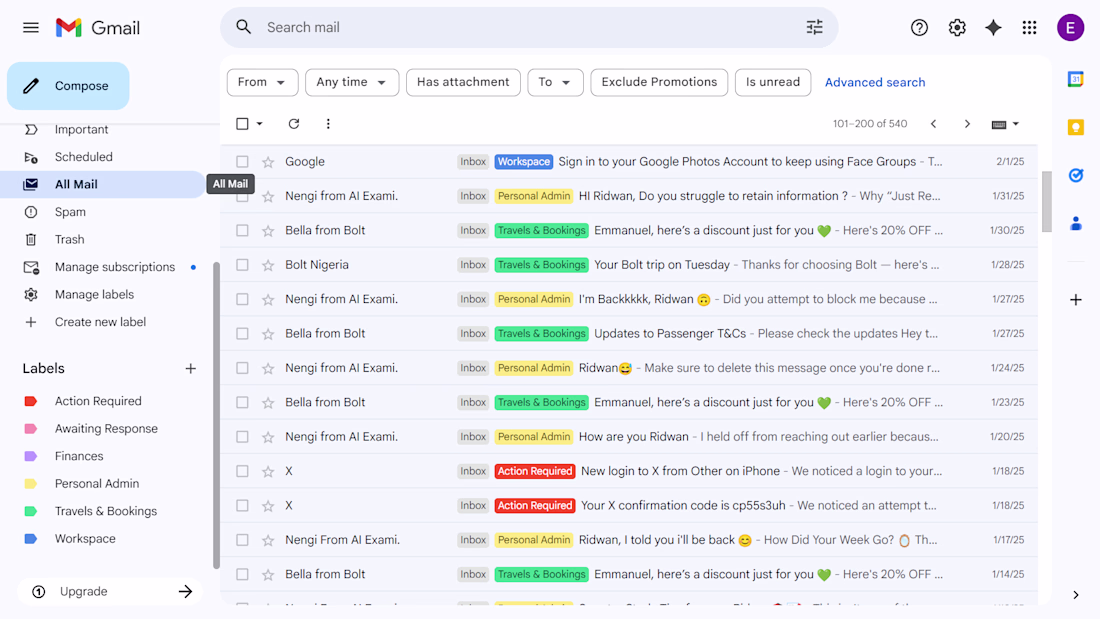Screen dimensions: 1100x619
Task: Star the X confirmation code email
Action: (268, 506)
